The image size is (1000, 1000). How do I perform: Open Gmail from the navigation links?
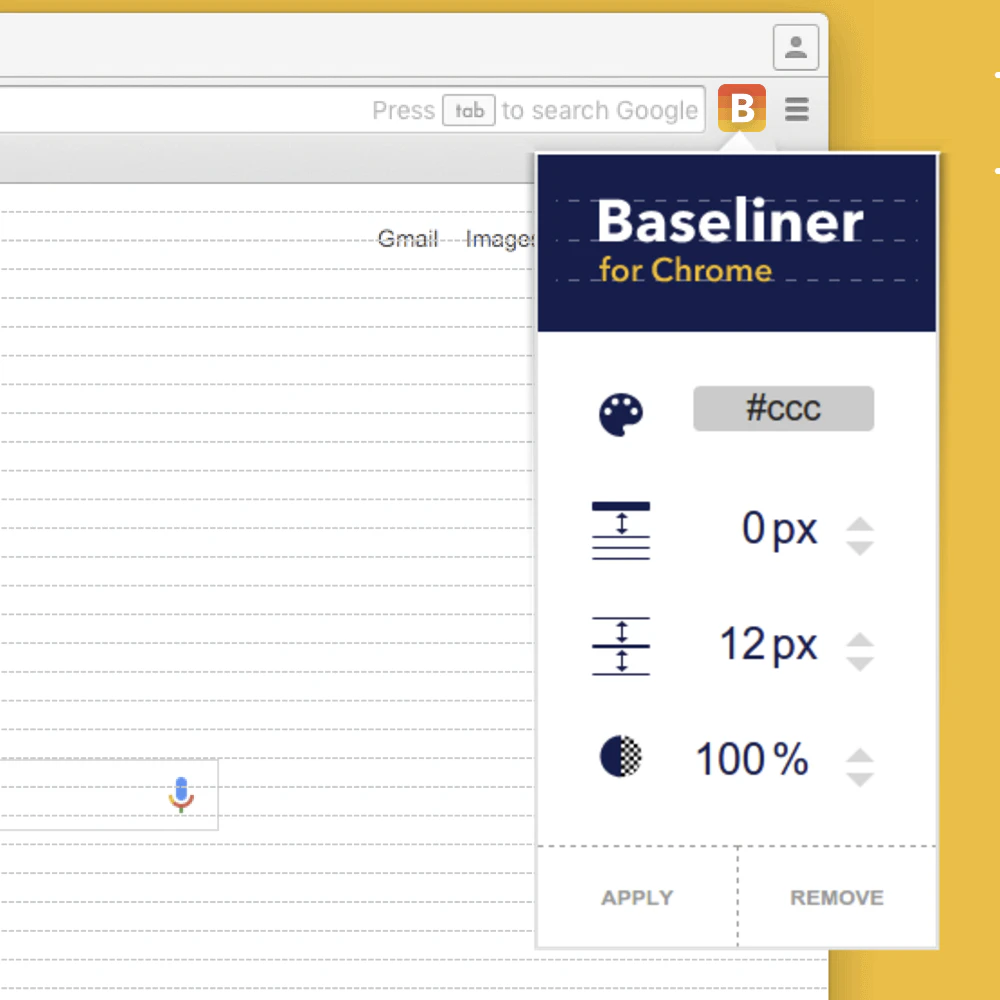407,239
